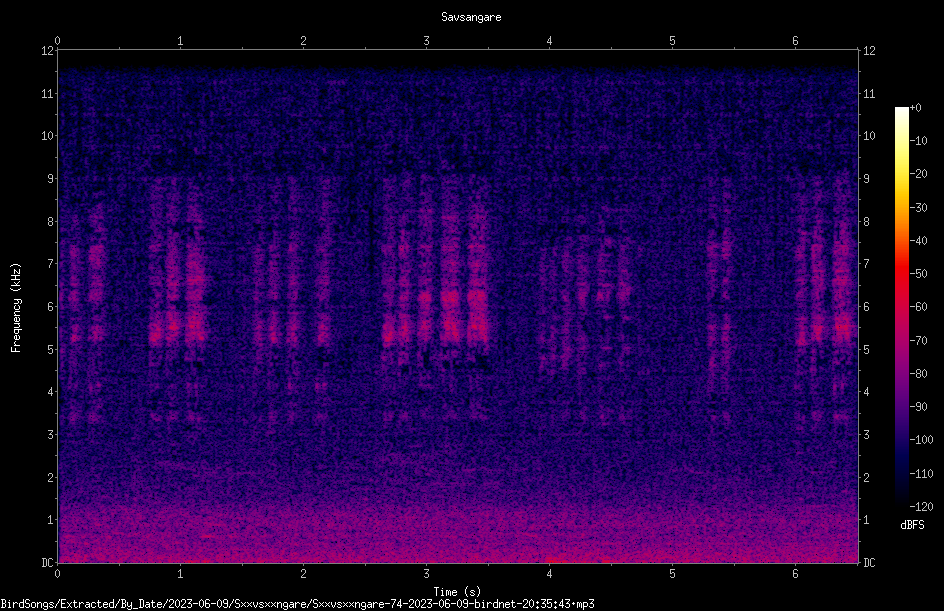
Task: Click the 'Frequency (kHz)' axis label
Action: coord(16,308)
